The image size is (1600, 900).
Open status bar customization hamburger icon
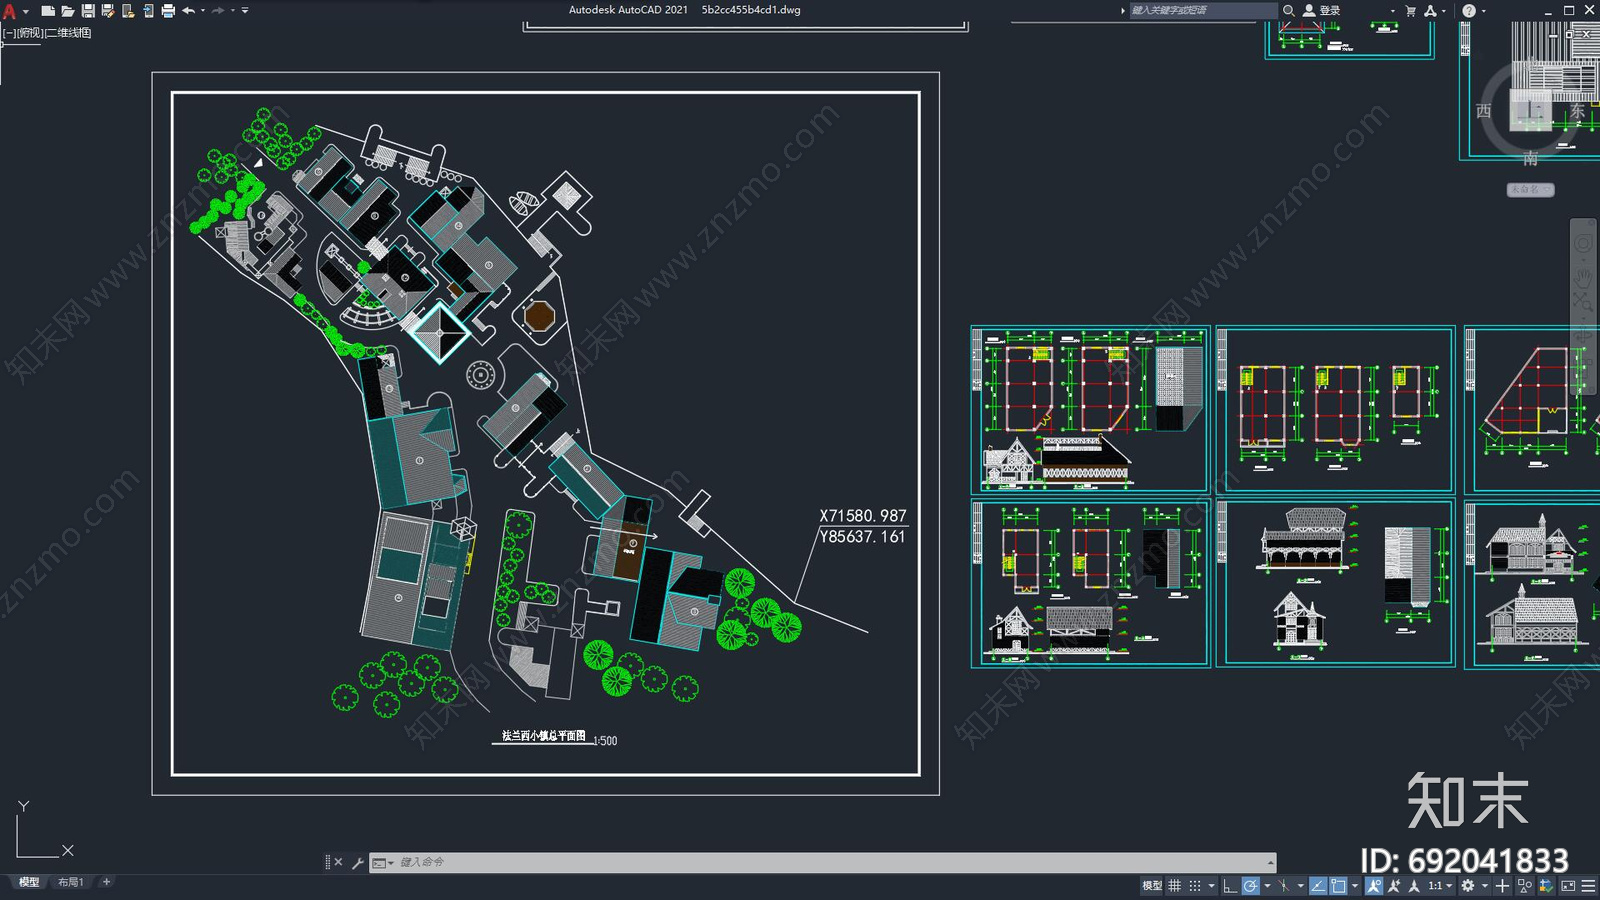point(1588,886)
